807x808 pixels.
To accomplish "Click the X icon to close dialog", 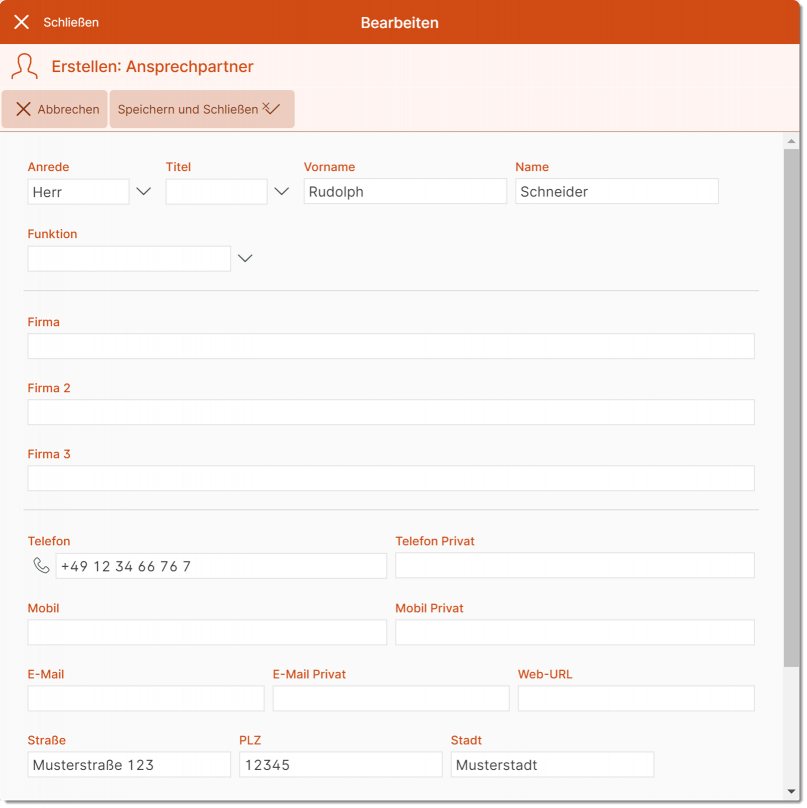I will point(21,22).
